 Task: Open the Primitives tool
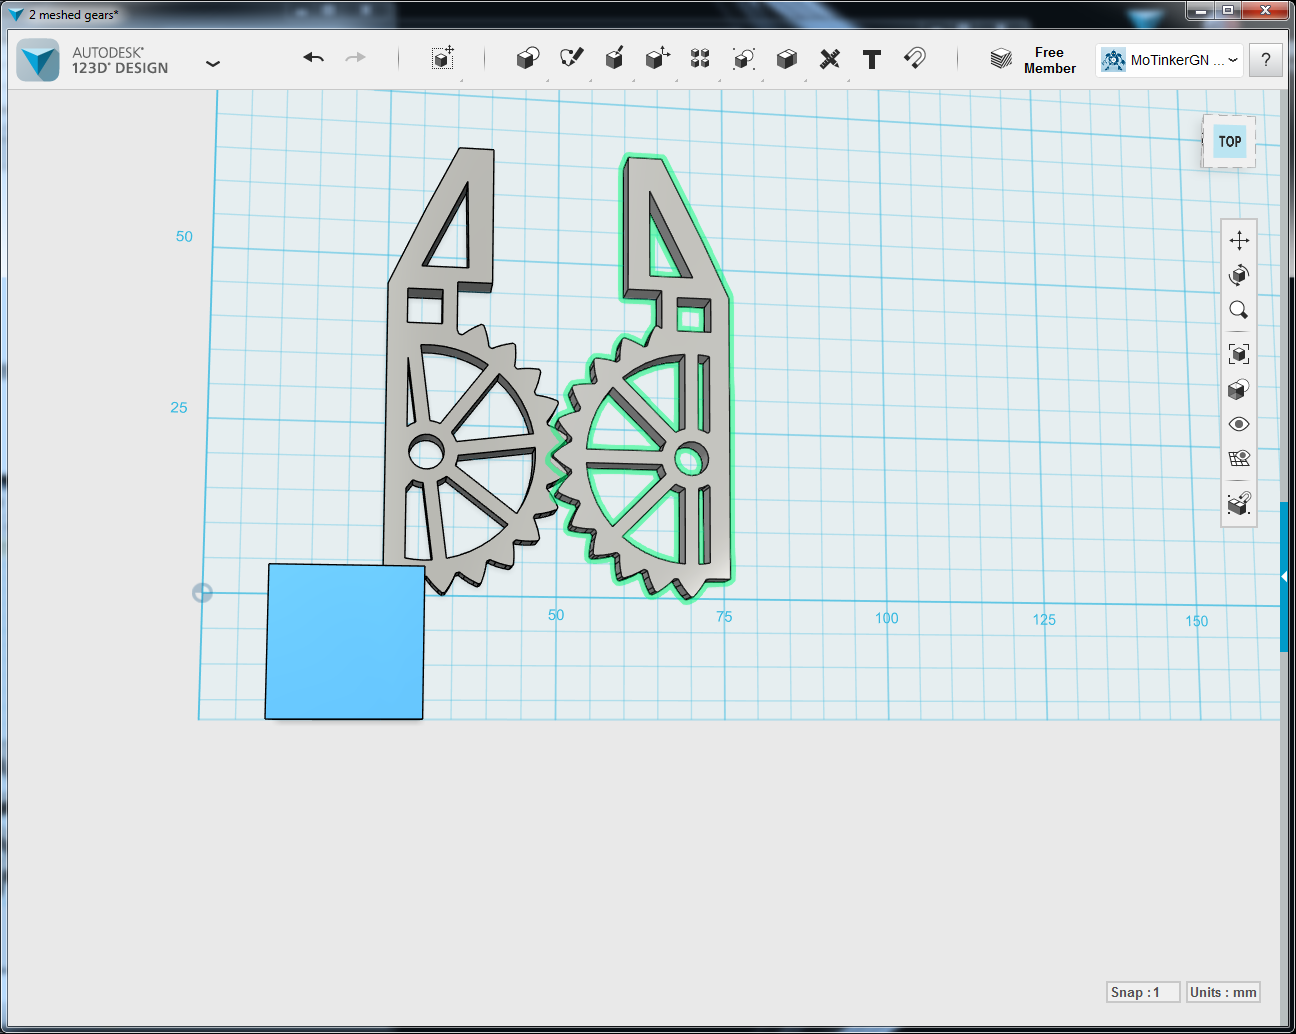527,59
